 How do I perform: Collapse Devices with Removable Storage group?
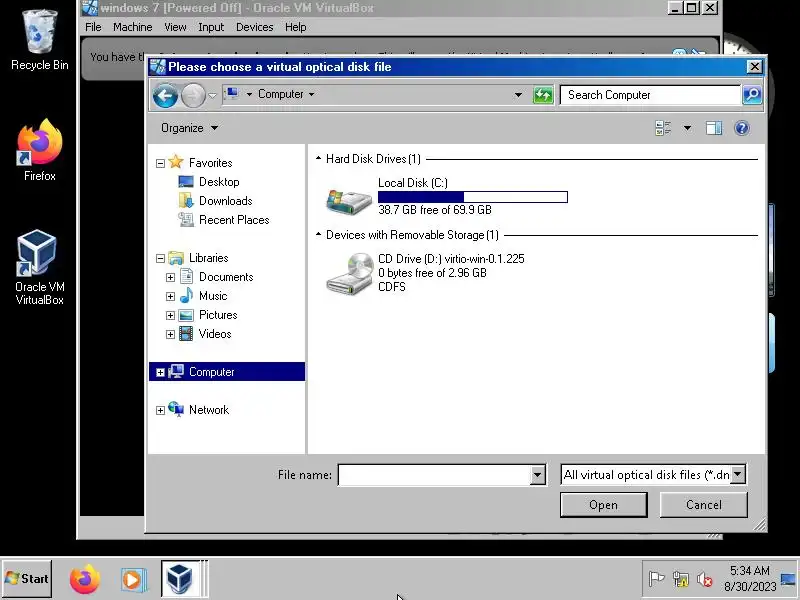318,235
